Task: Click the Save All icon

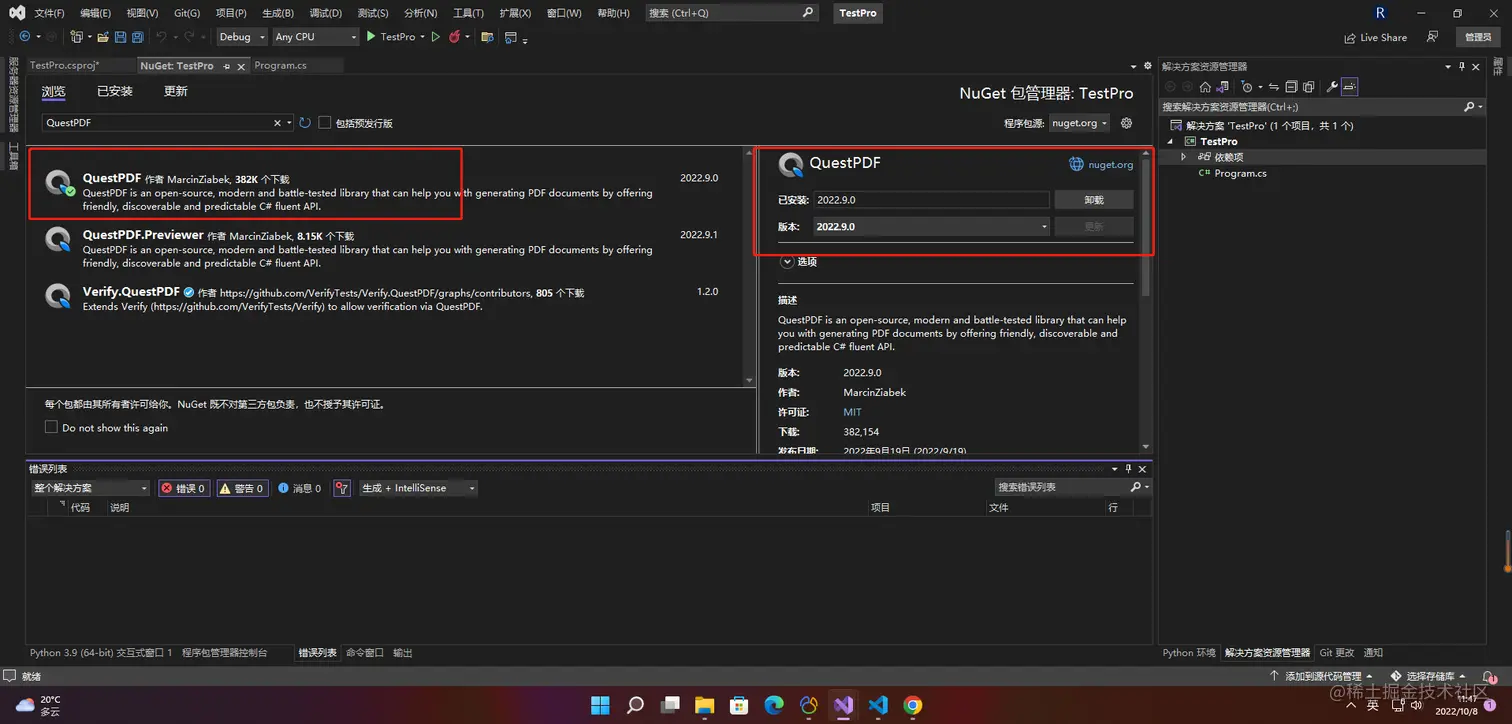Action: click(138, 37)
